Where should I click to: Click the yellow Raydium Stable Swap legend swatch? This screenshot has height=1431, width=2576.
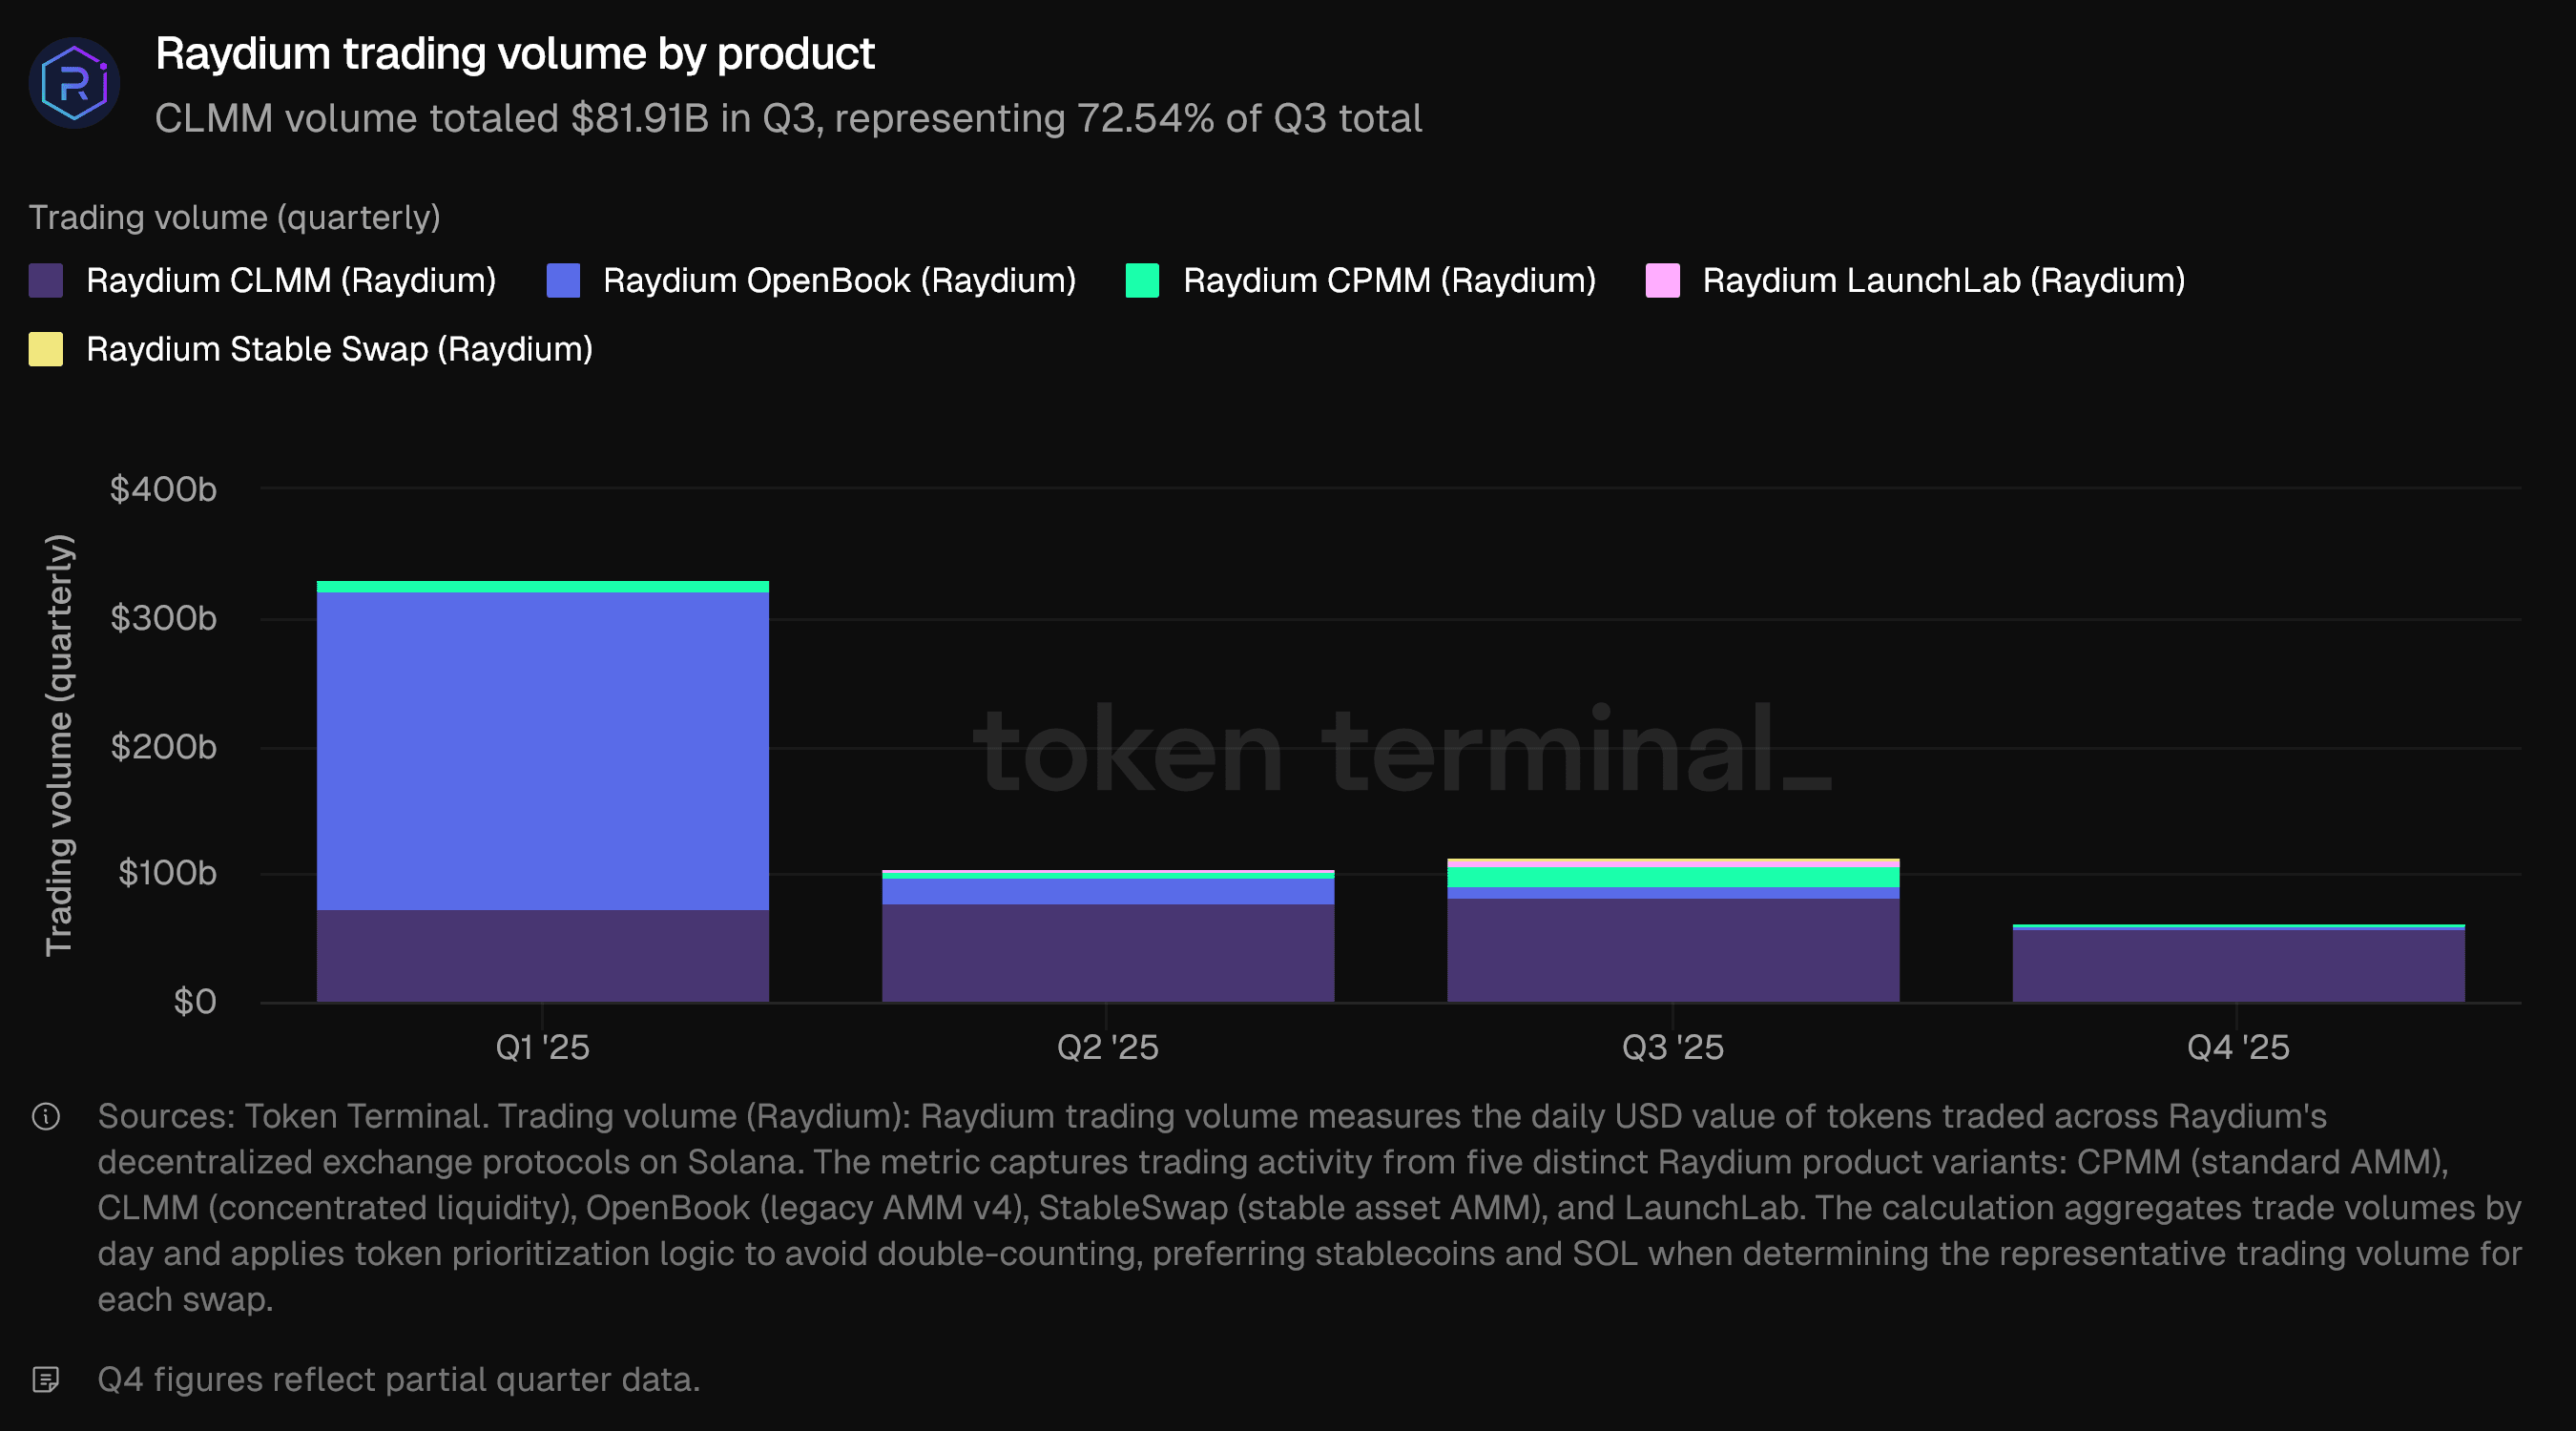click(x=46, y=349)
